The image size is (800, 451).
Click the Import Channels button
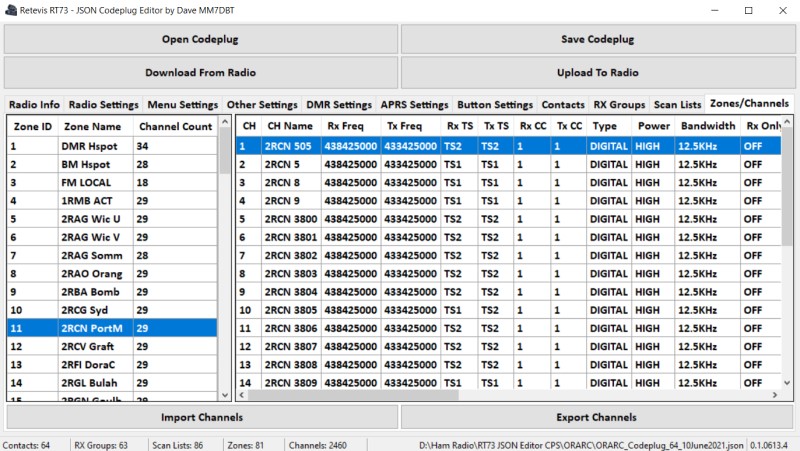click(202, 417)
